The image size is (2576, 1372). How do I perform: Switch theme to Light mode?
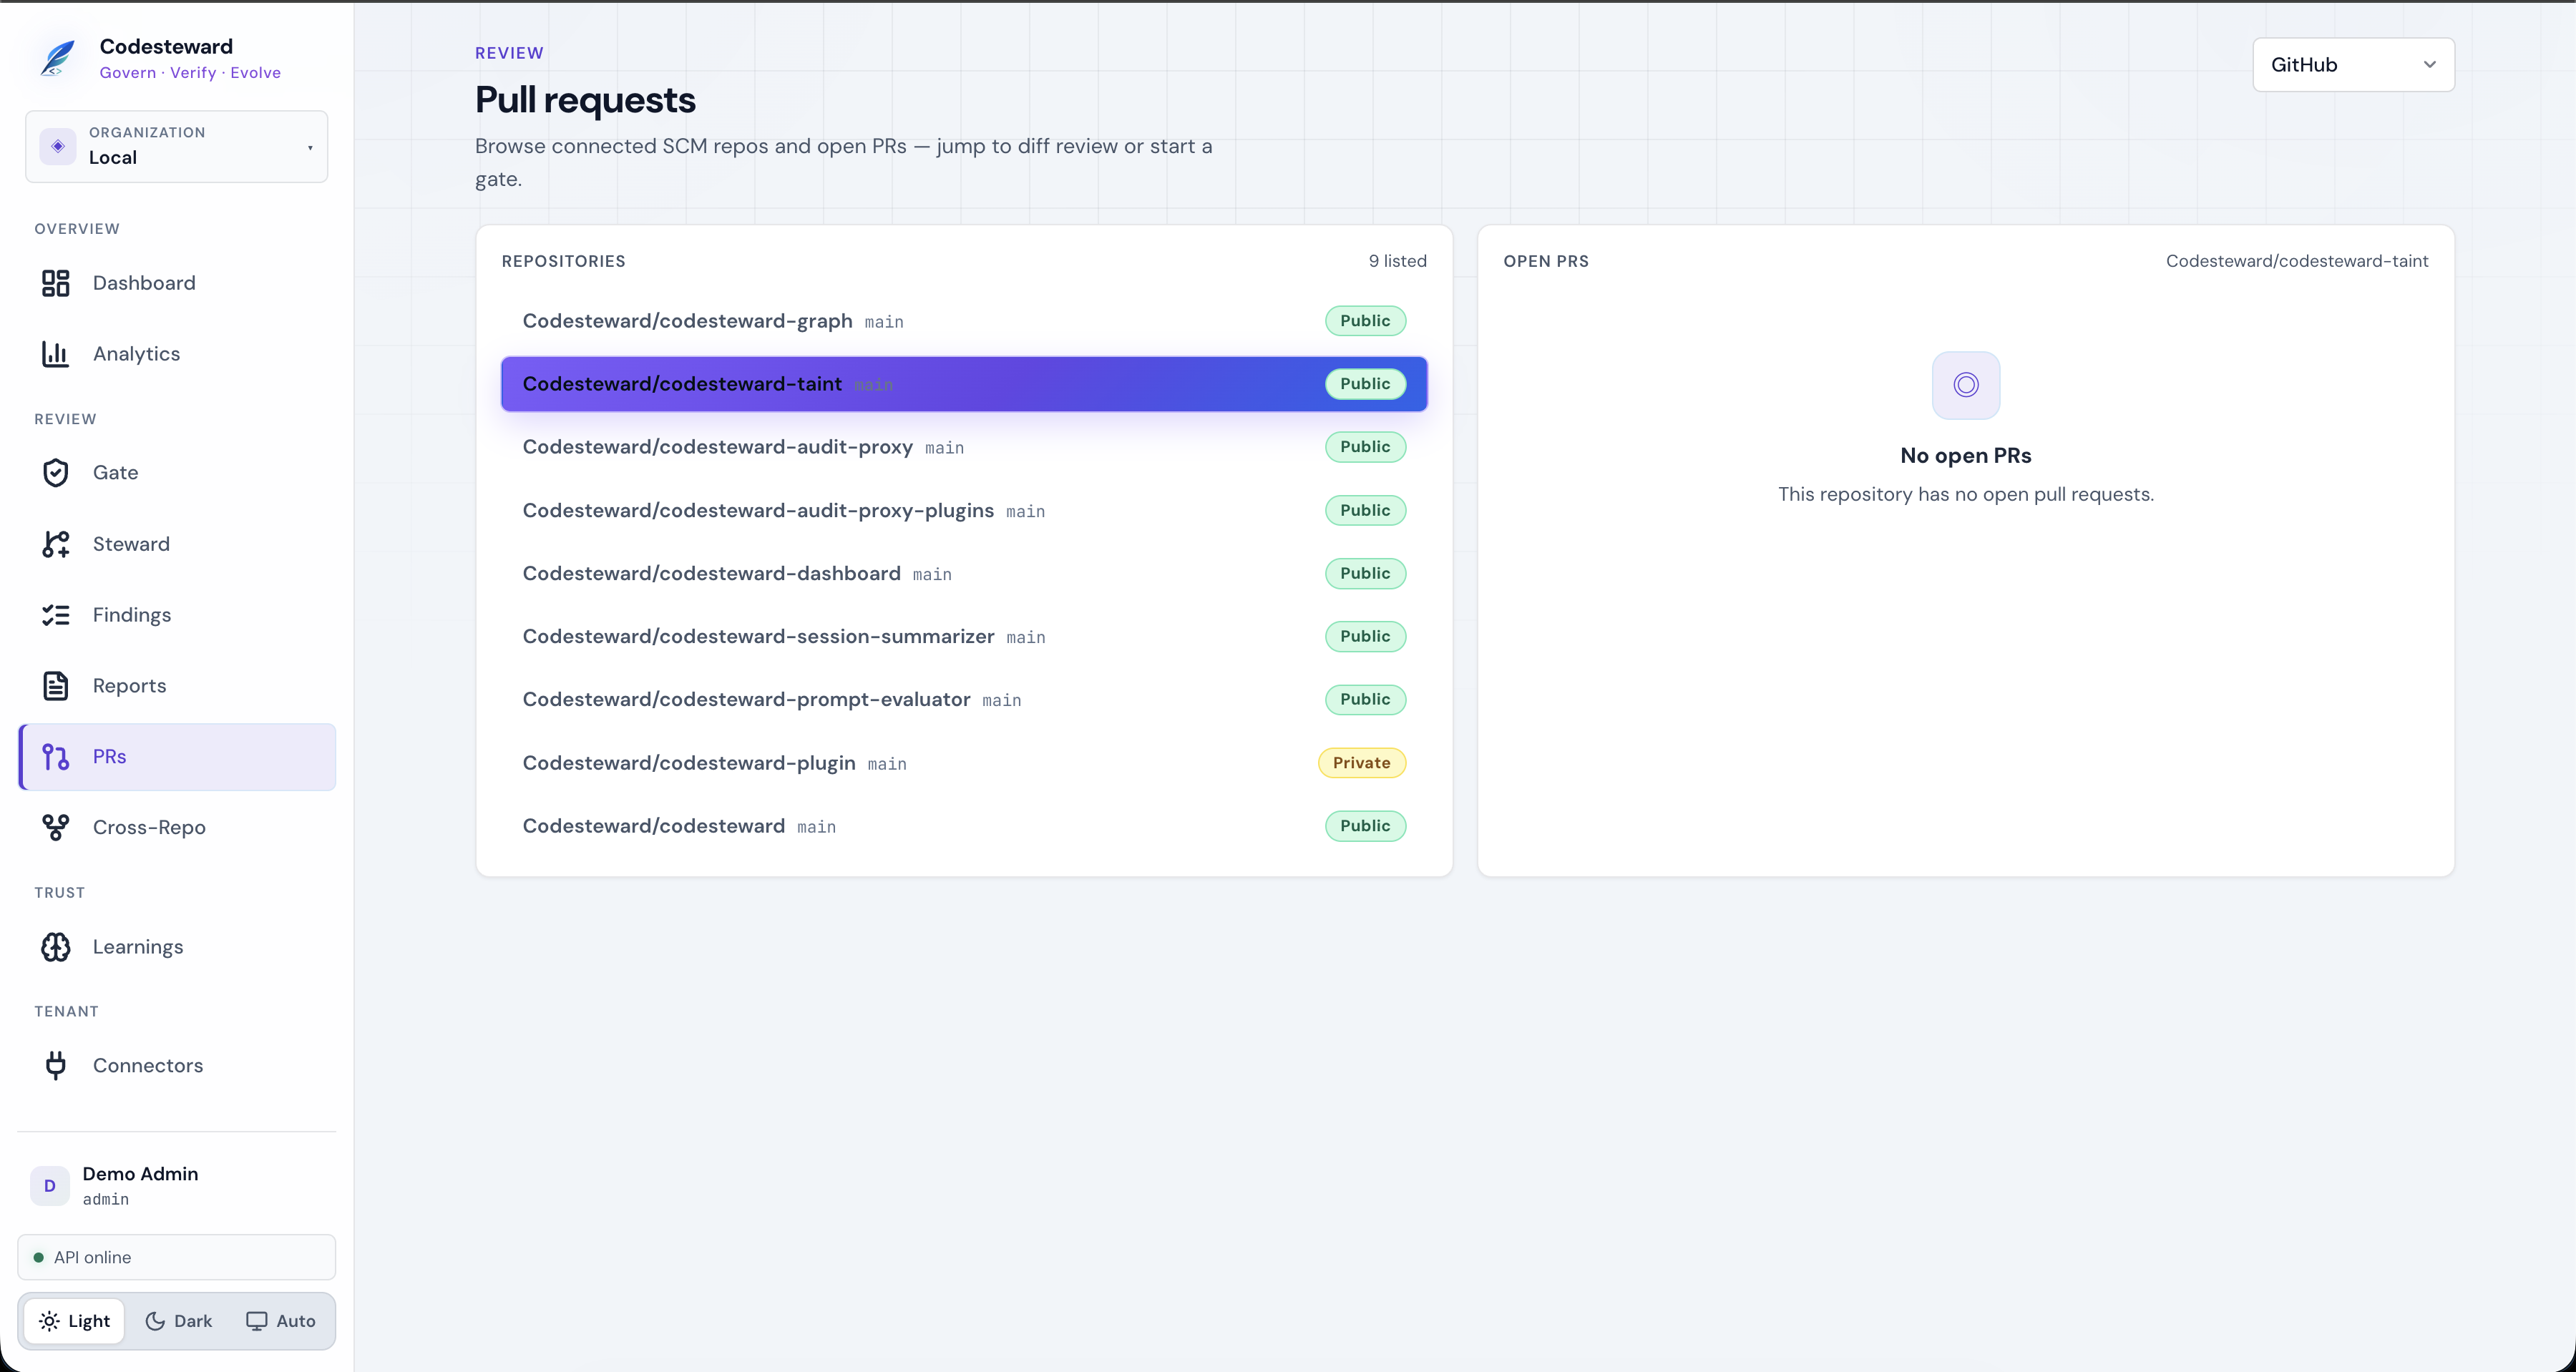click(75, 1321)
